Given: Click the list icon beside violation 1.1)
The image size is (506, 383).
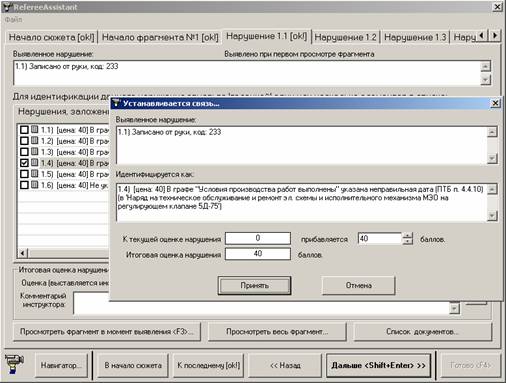Looking at the screenshot, I should pos(35,130).
